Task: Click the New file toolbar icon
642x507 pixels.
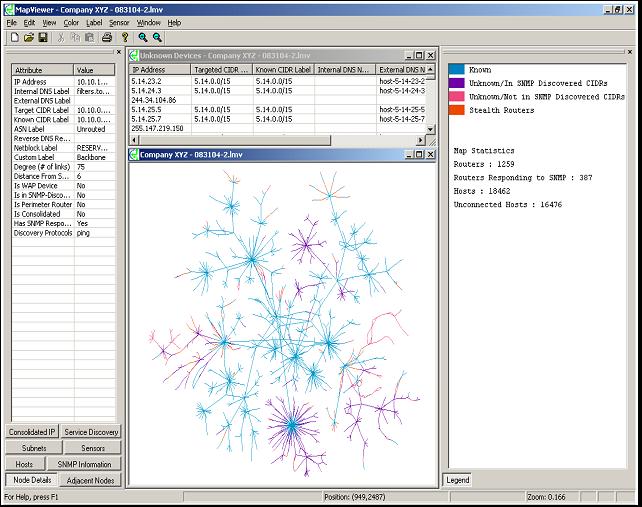Action: [15, 37]
